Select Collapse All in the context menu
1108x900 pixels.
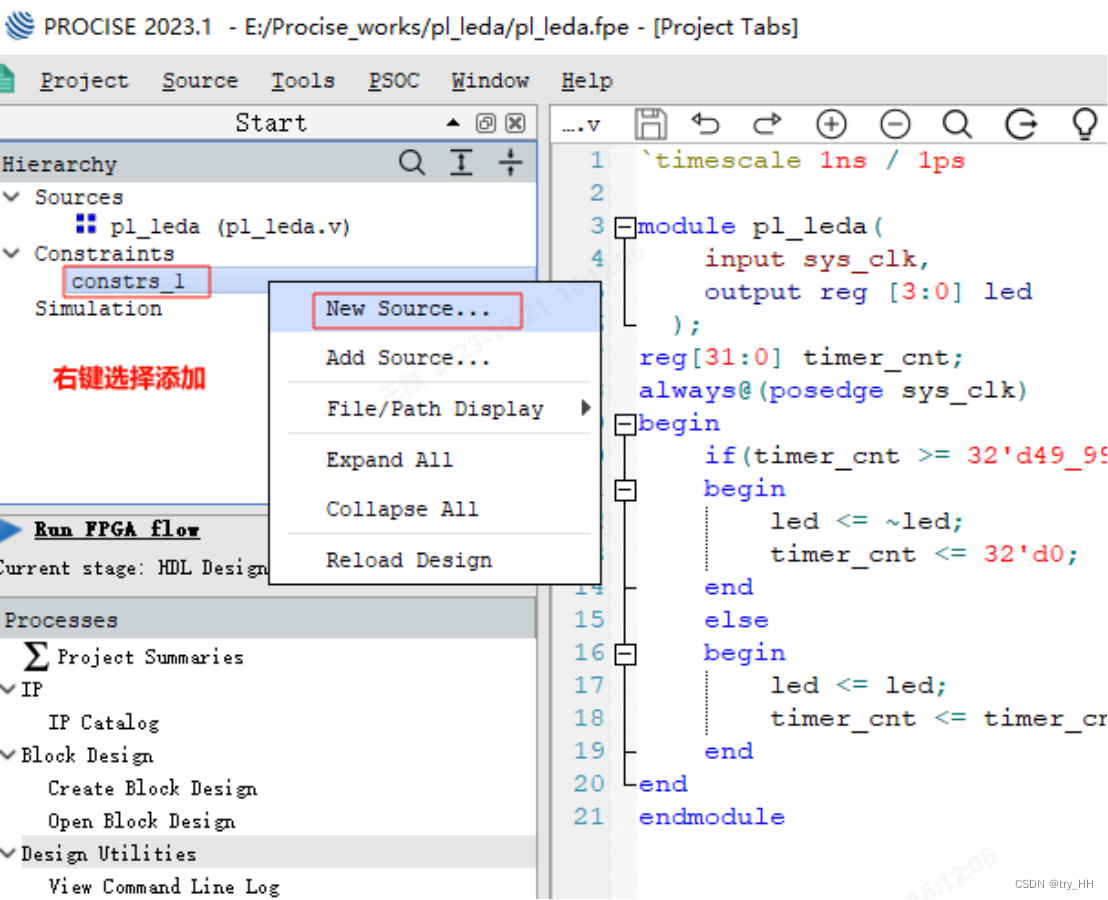[x=435, y=509]
